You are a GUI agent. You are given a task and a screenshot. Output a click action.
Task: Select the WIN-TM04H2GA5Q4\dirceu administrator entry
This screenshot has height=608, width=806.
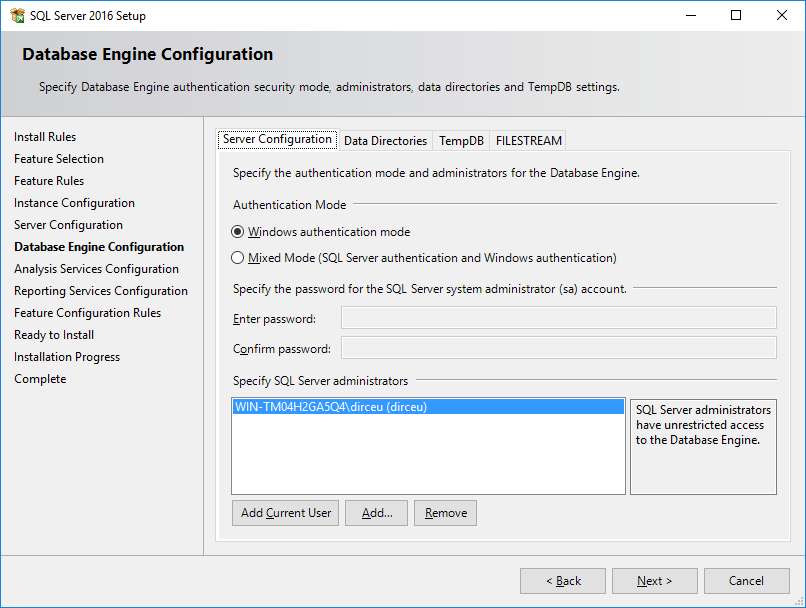(428, 407)
